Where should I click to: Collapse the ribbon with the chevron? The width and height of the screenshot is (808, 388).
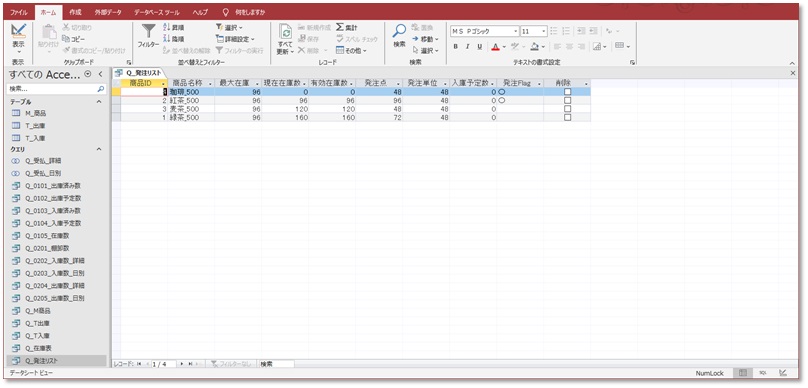pos(793,62)
